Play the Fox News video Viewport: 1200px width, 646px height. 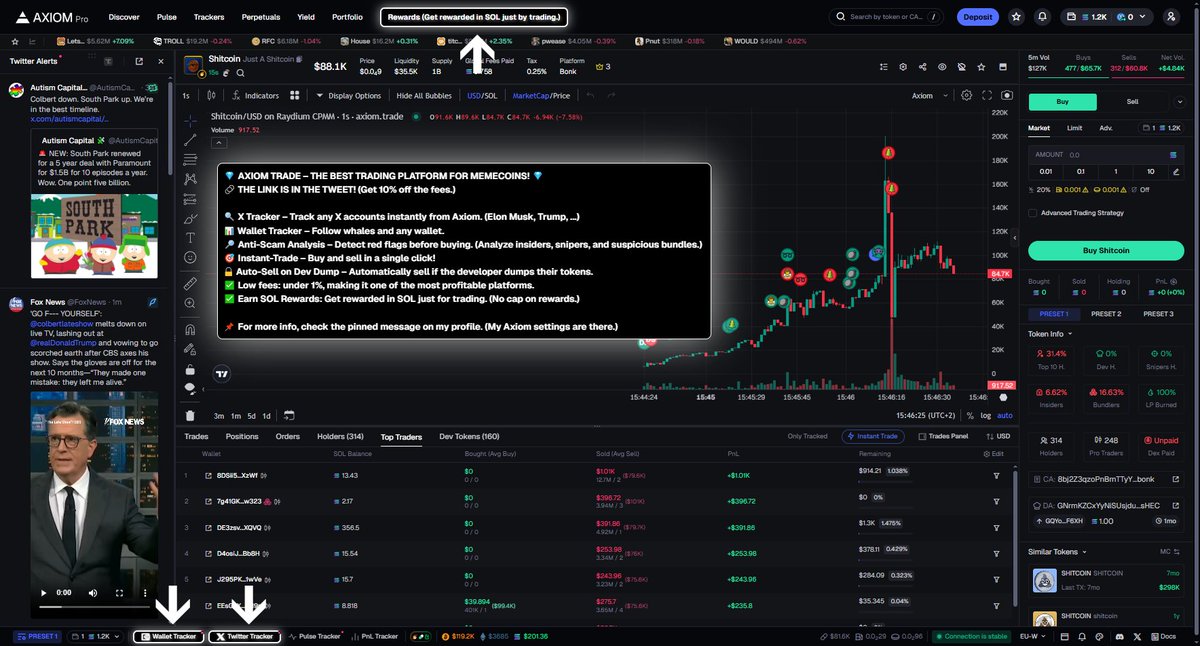coord(42,592)
